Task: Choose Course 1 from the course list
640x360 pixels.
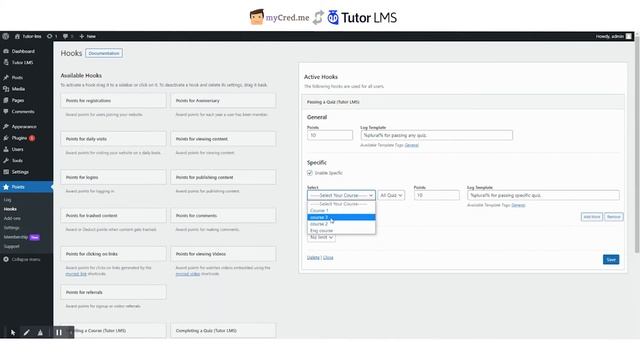Action: pos(341,211)
